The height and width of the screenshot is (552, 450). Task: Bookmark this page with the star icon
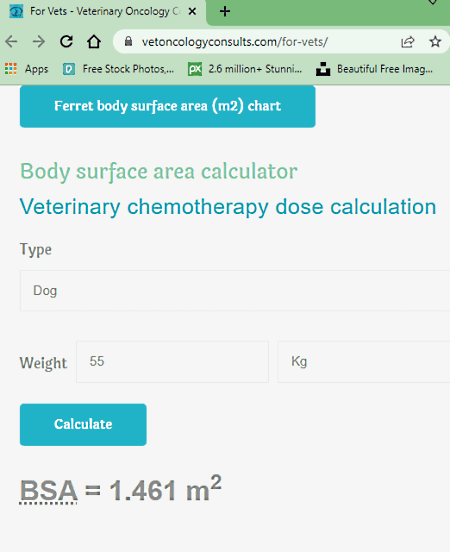435,42
